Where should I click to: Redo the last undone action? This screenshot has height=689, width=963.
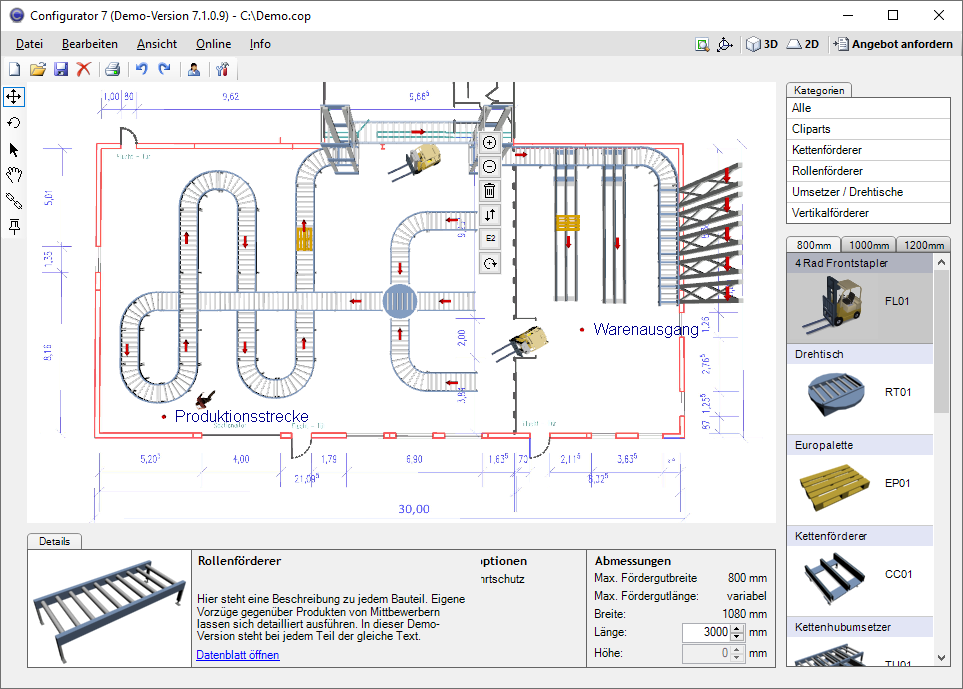(164, 69)
